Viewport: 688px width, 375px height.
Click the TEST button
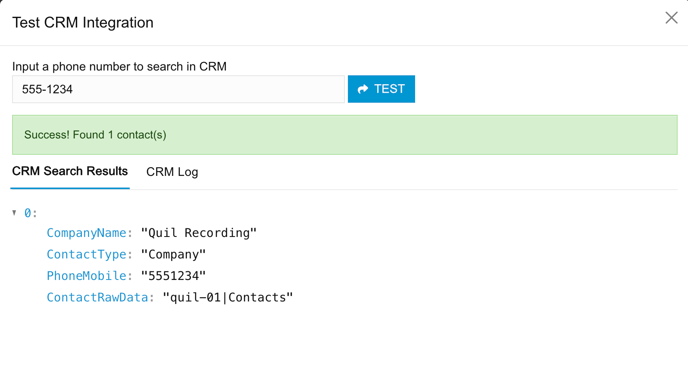coord(381,89)
